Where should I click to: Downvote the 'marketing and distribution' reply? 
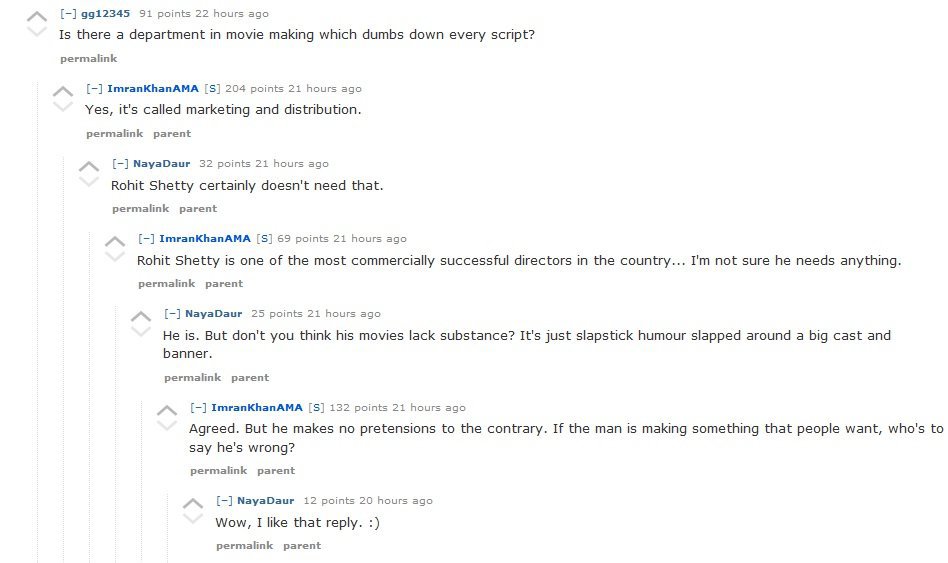coord(63,106)
